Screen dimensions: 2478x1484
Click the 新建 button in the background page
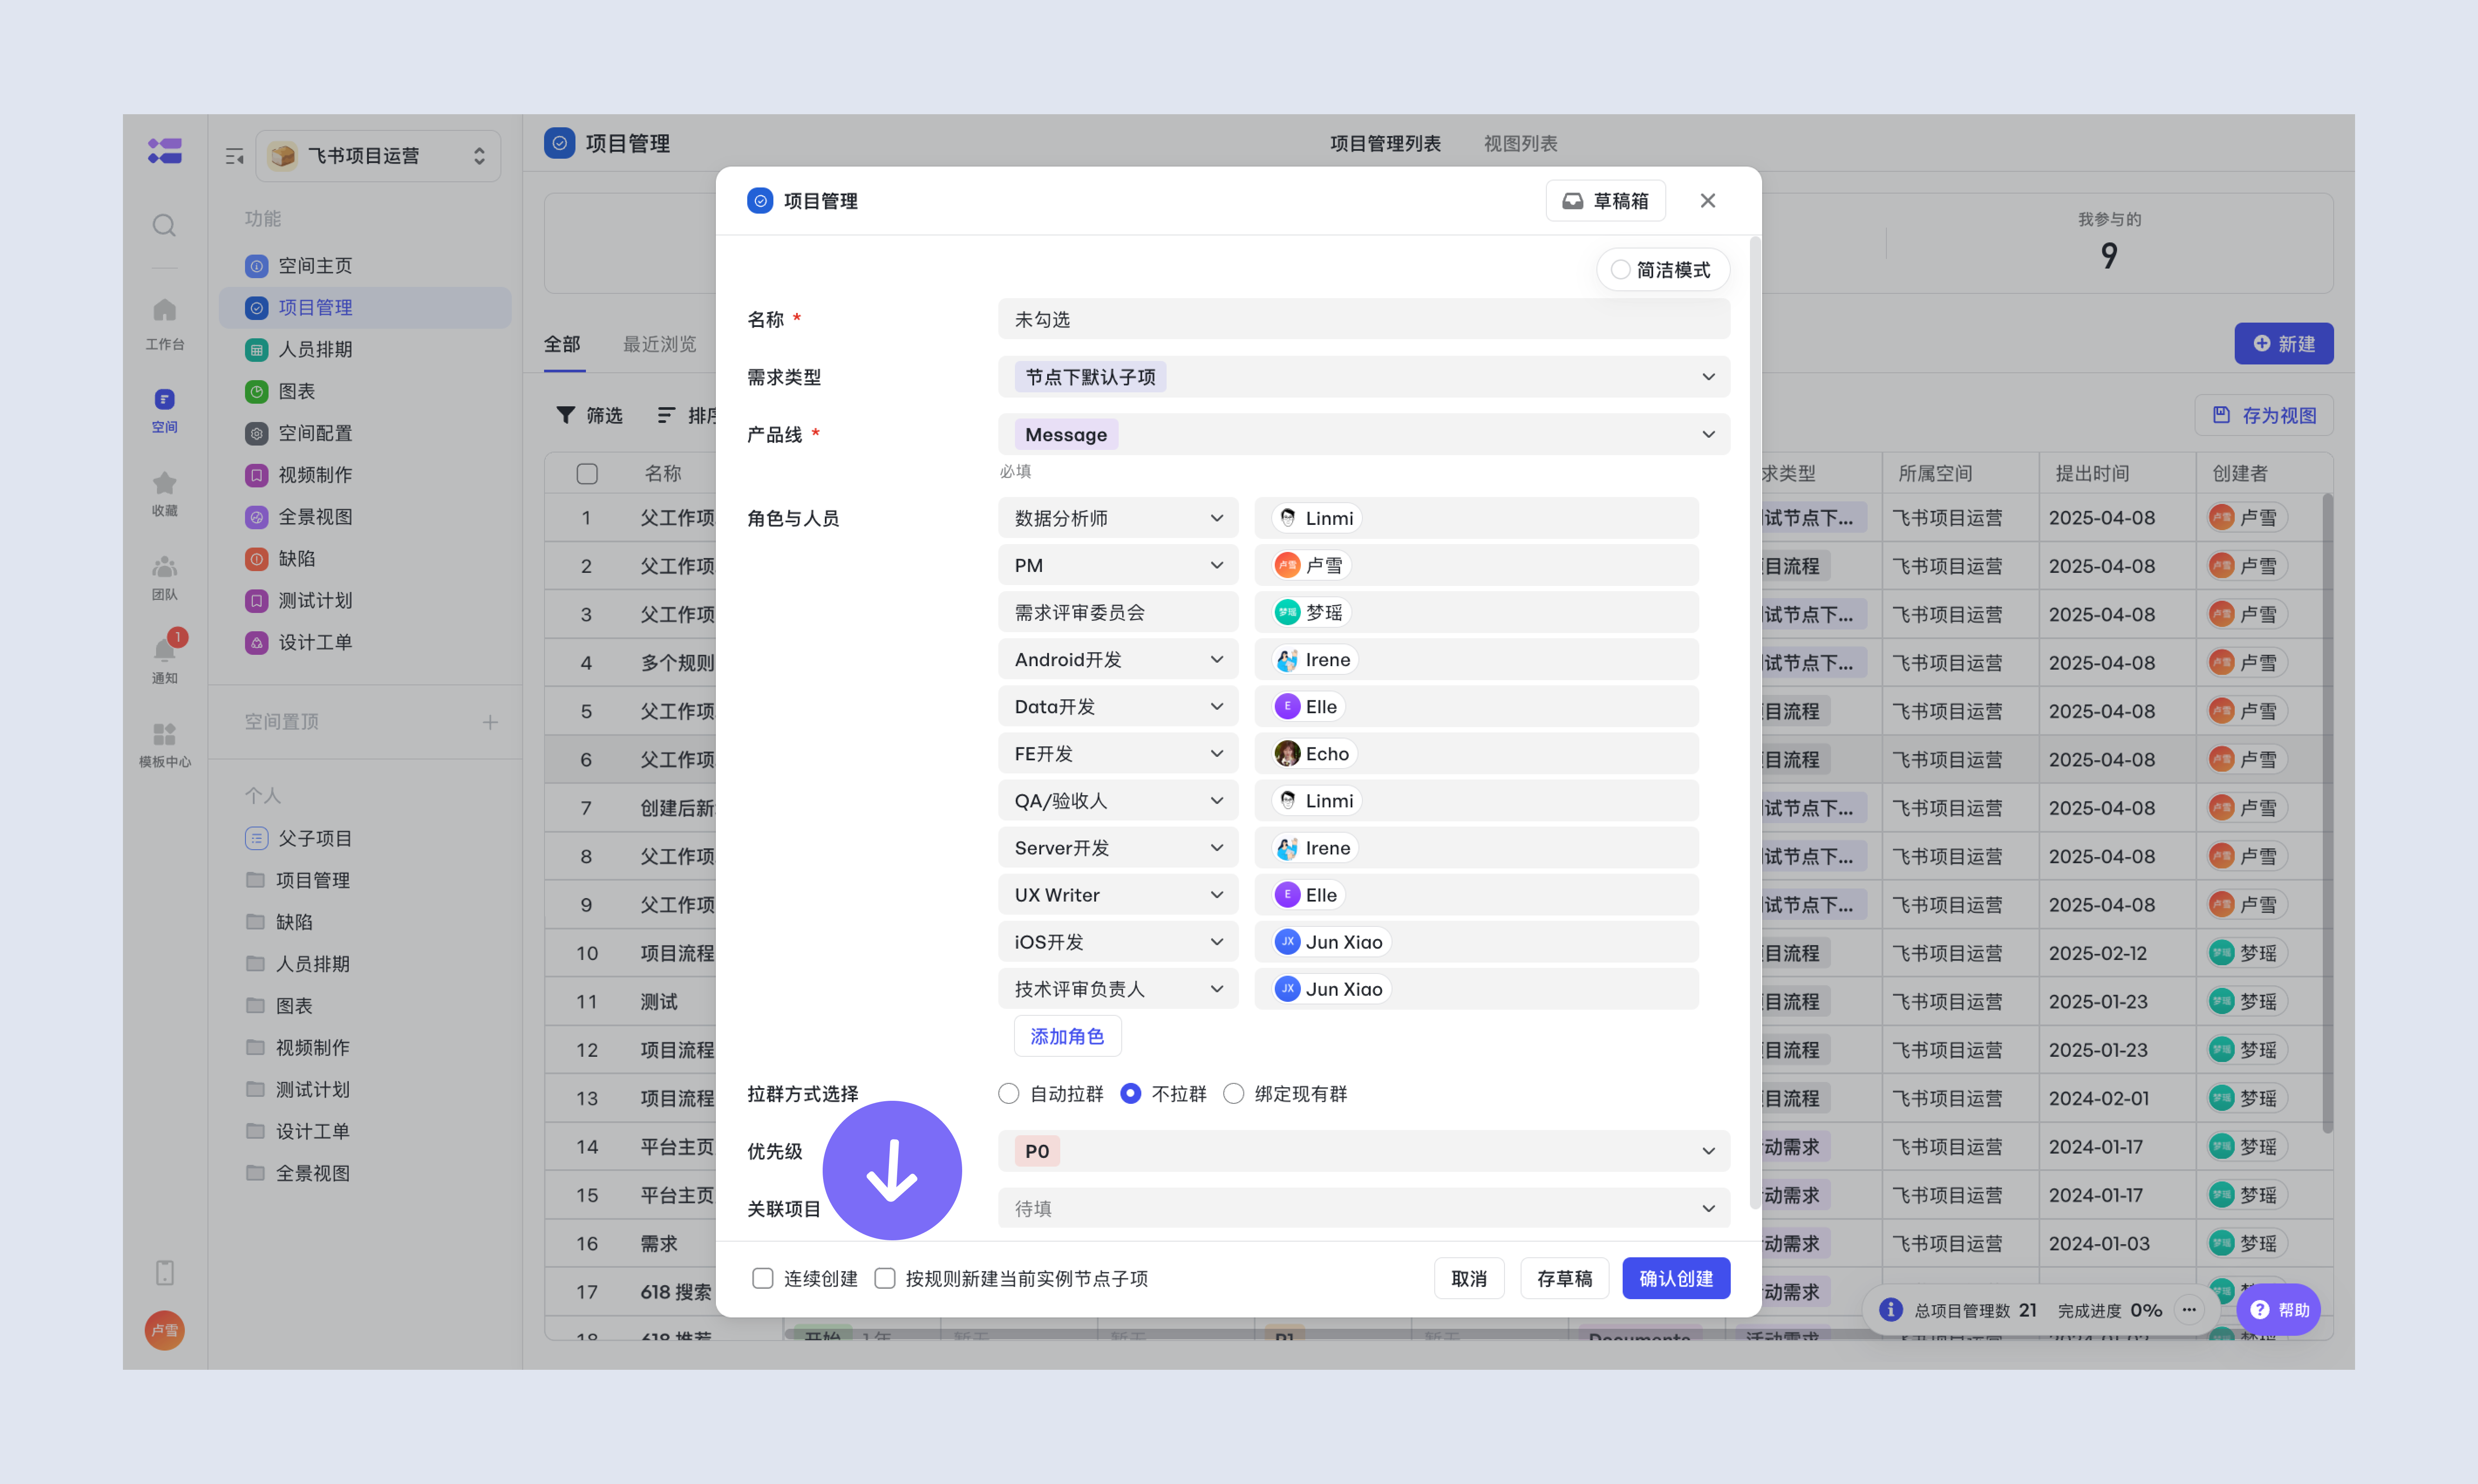[2284, 344]
